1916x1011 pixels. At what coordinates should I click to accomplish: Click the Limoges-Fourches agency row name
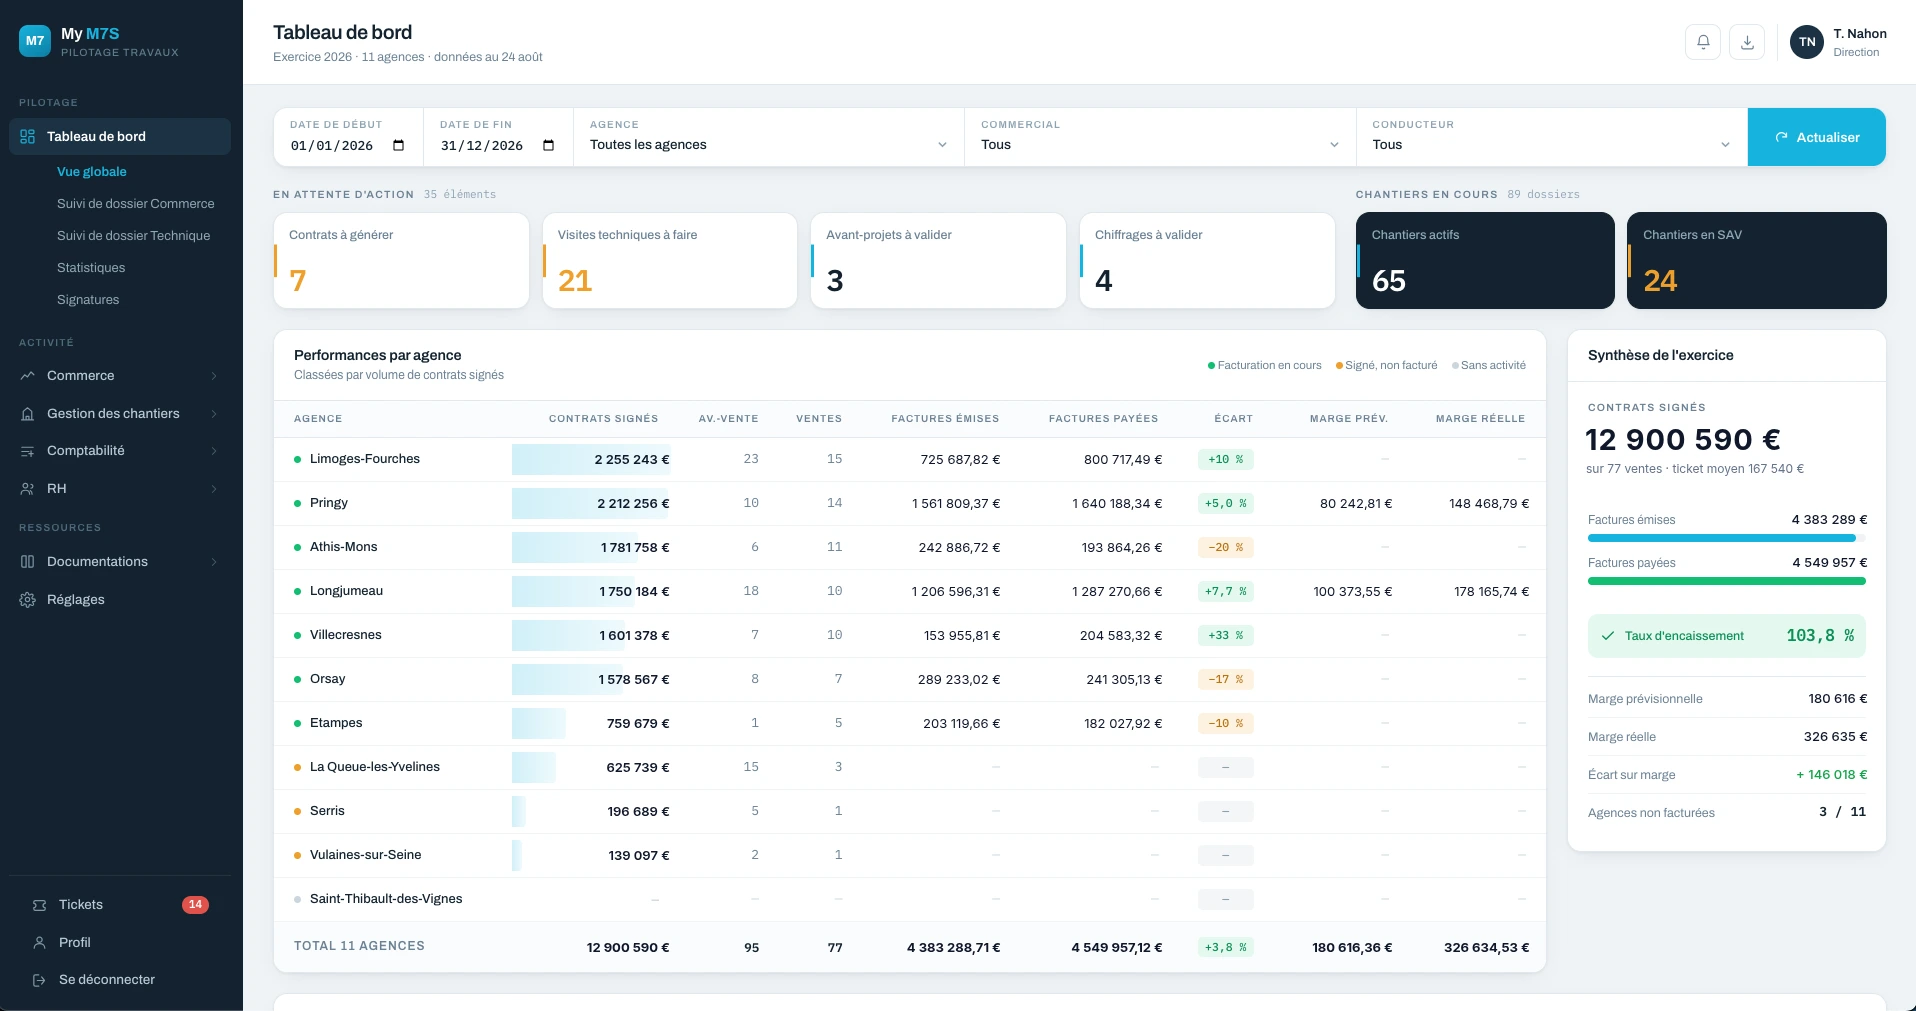click(365, 459)
